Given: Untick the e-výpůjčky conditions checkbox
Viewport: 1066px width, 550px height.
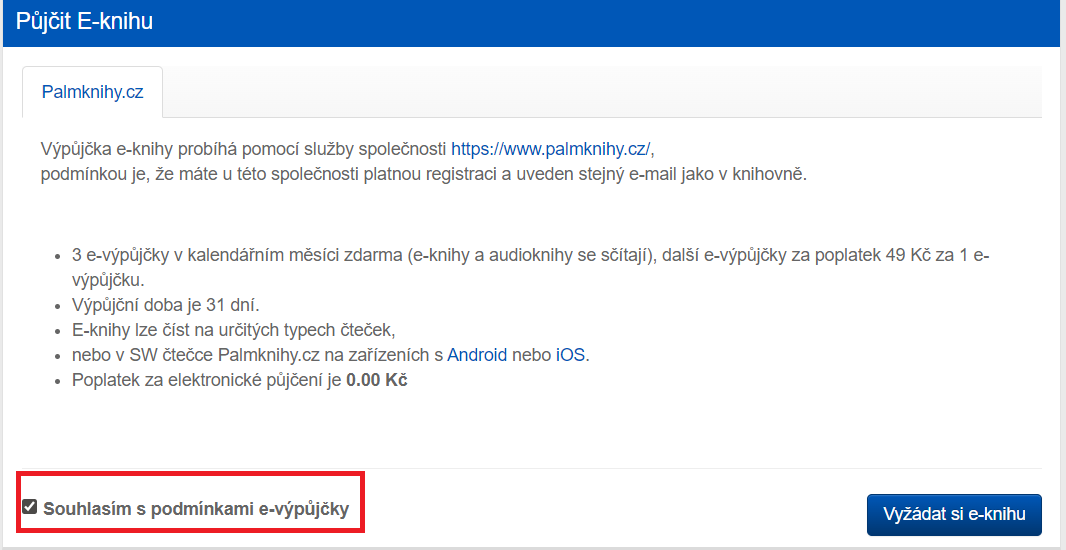Looking at the screenshot, I should point(30,507).
